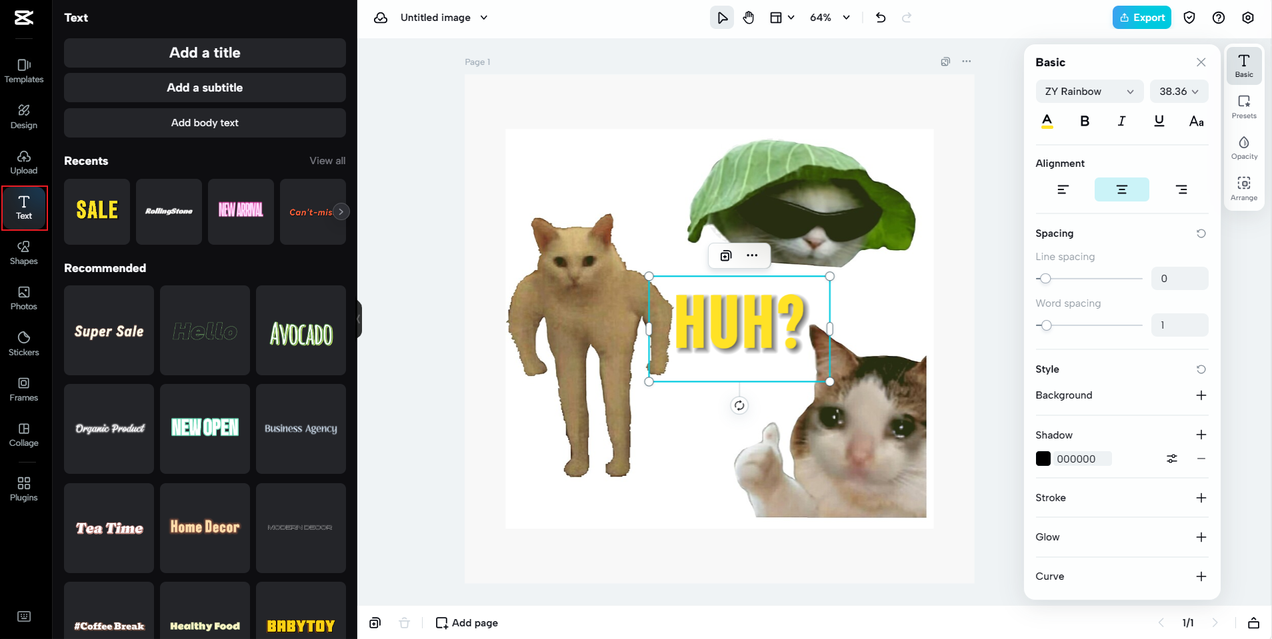Undo the last action
1272x639 pixels.
click(880, 18)
